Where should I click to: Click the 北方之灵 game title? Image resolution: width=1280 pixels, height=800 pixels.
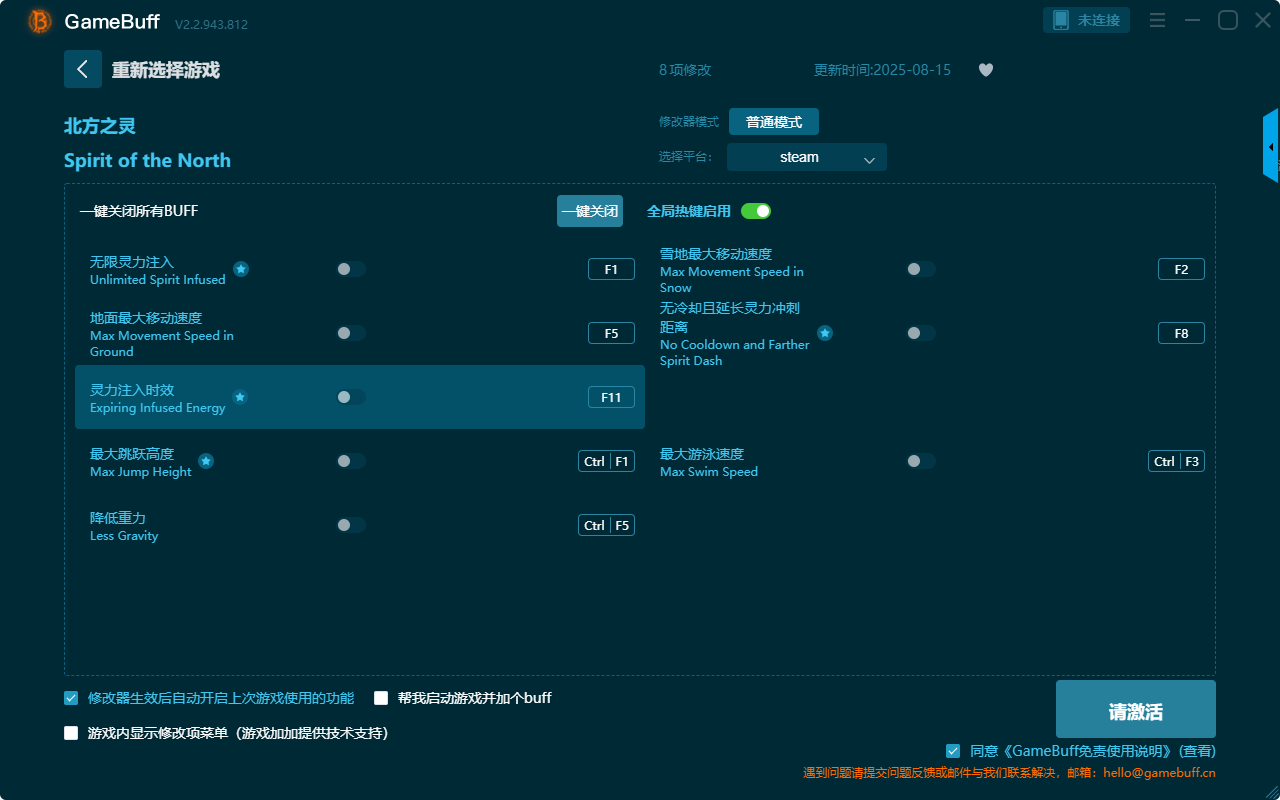pos(100,126)
